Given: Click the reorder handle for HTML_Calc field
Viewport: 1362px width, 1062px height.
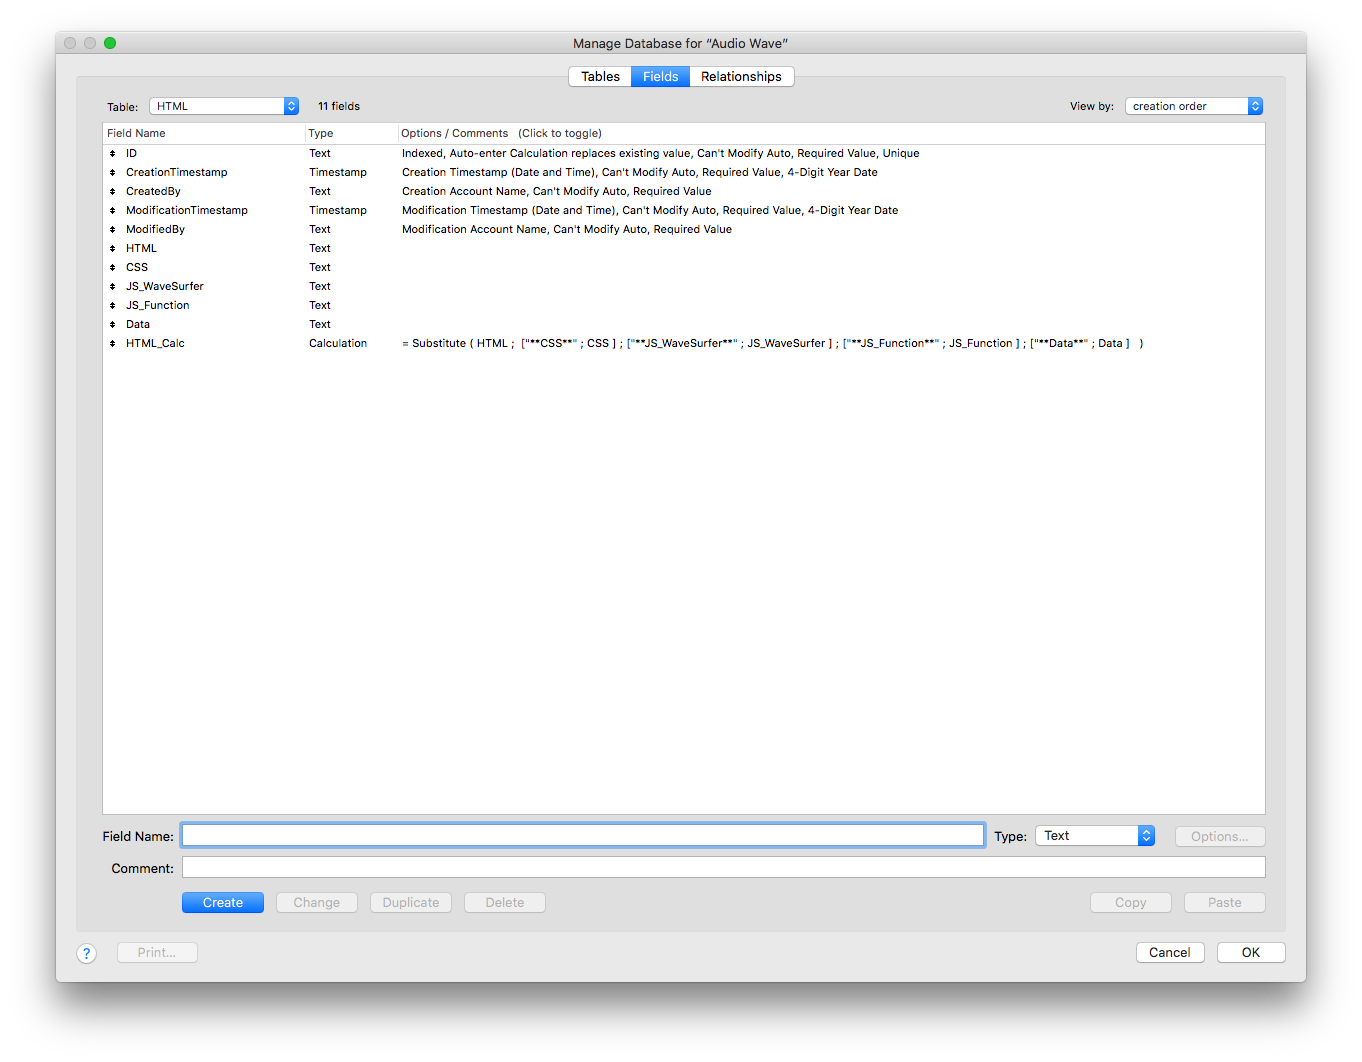Looking at the screenshot, I should (113, 343).
